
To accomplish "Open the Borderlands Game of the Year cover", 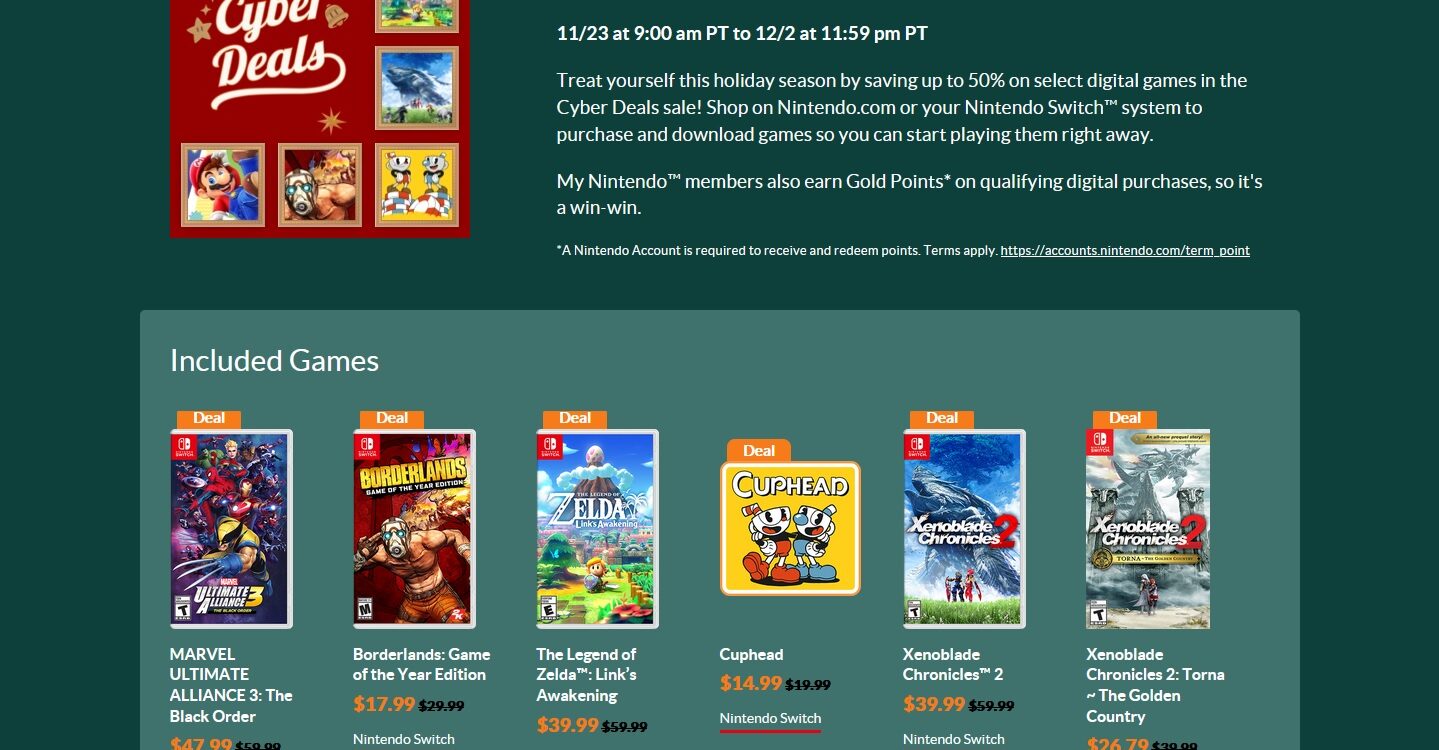I will [x=414, y=529].
